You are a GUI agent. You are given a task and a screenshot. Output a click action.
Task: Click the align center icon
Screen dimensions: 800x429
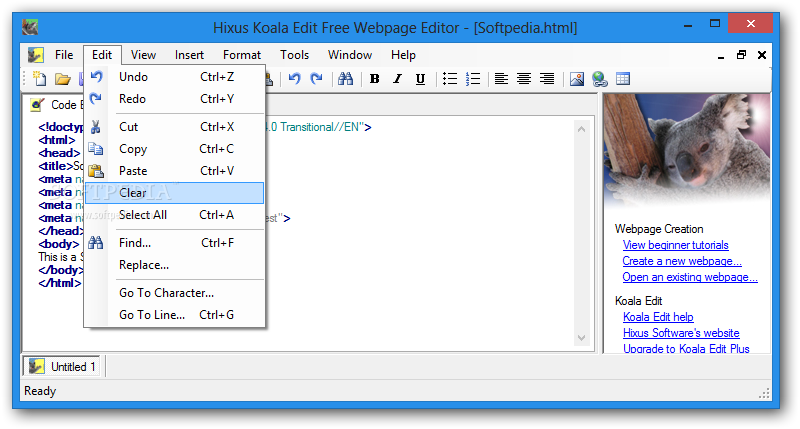[524, 79]
